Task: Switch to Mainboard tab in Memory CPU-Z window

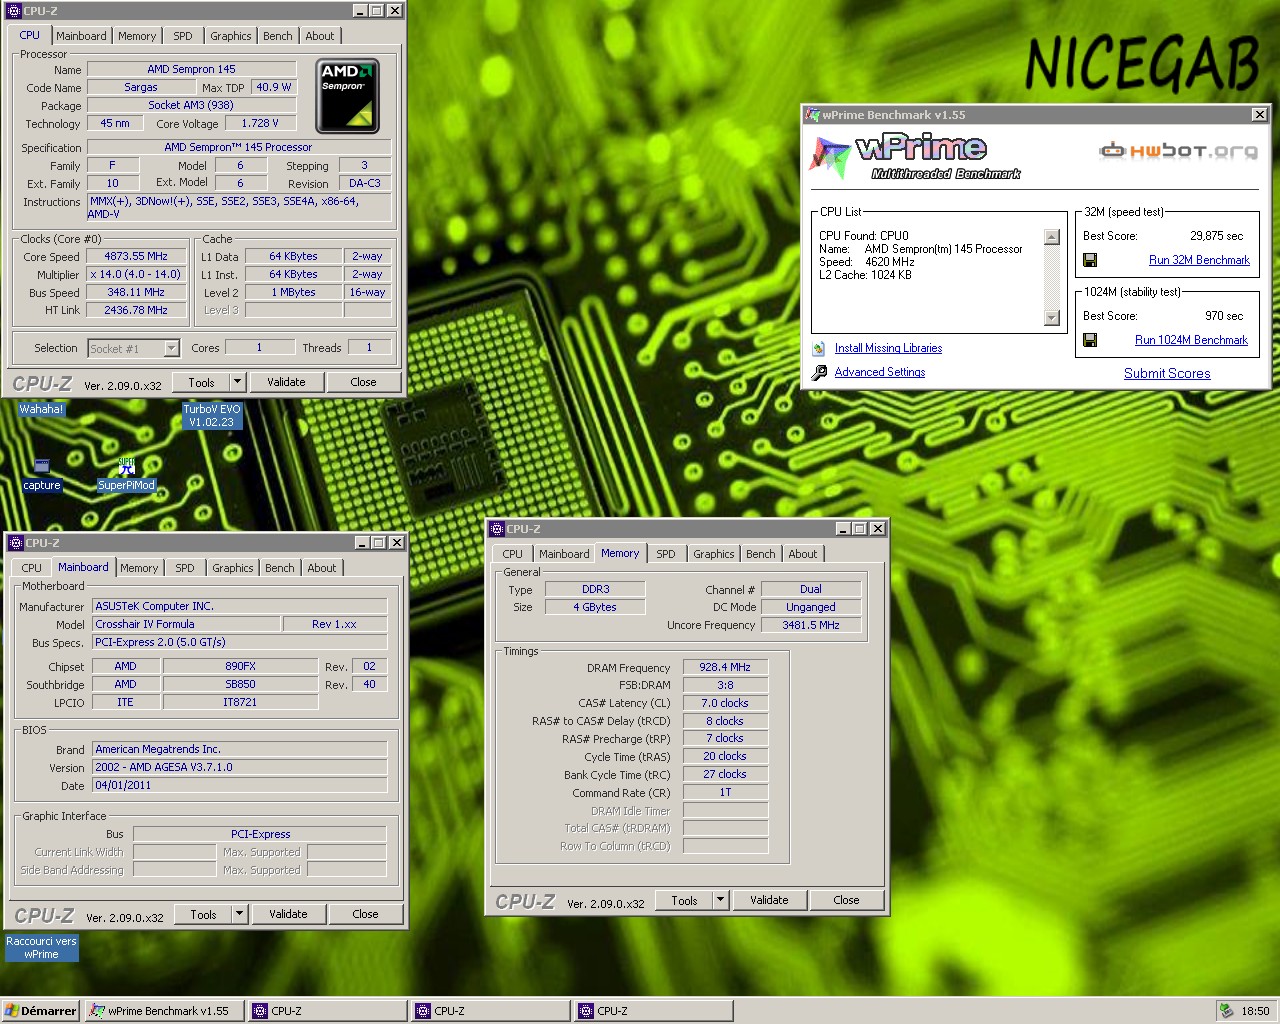Action: [564, 554]
